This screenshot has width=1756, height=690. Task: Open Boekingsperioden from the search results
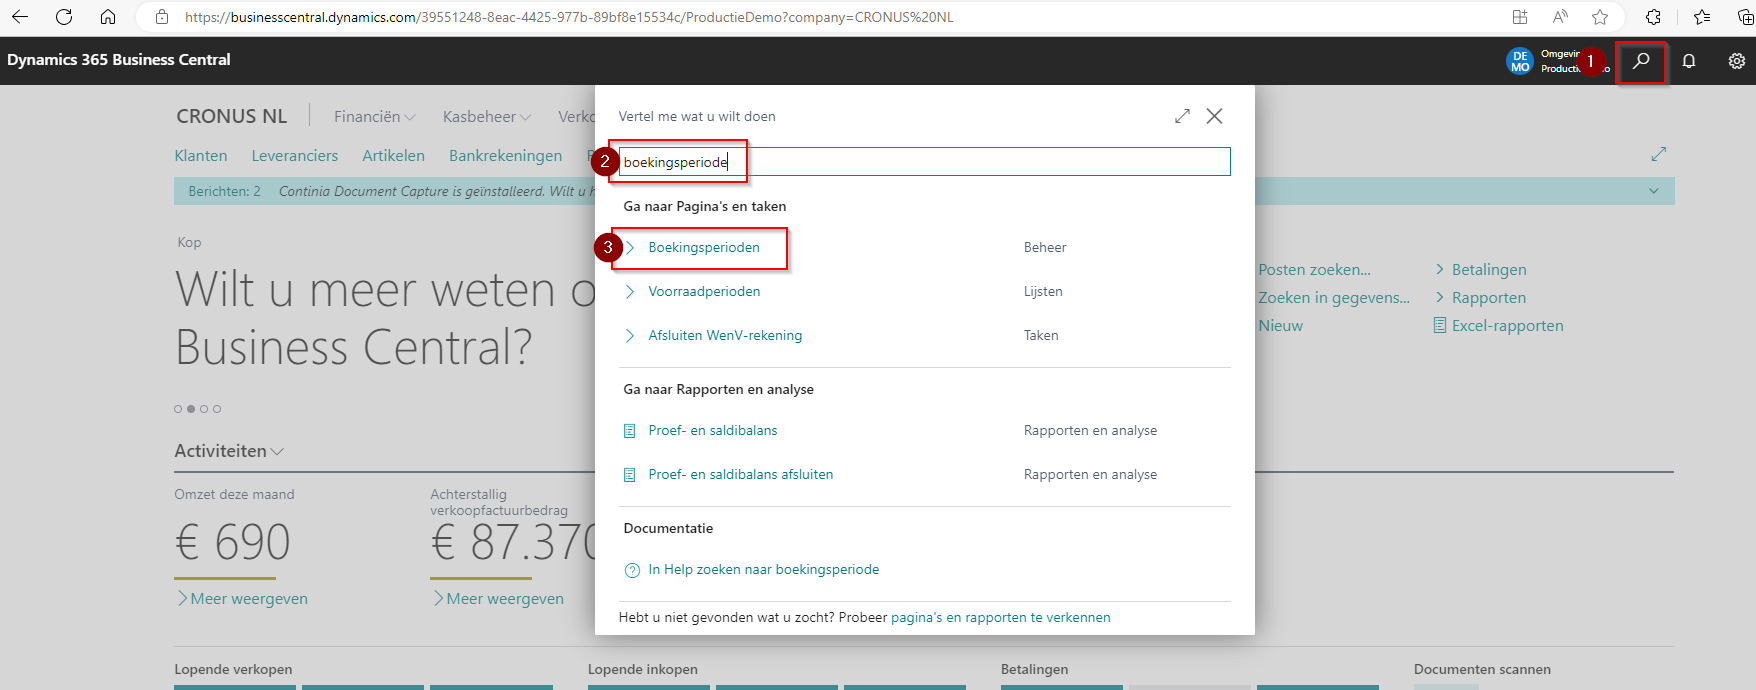pos(704,248)
